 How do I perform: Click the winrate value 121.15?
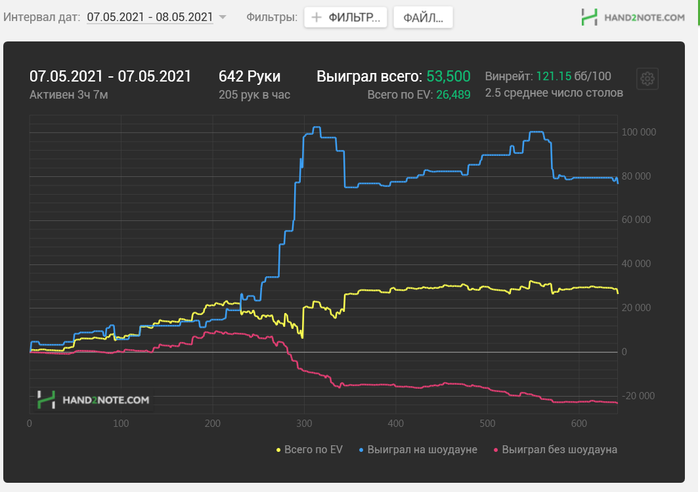tap(554, 76)
